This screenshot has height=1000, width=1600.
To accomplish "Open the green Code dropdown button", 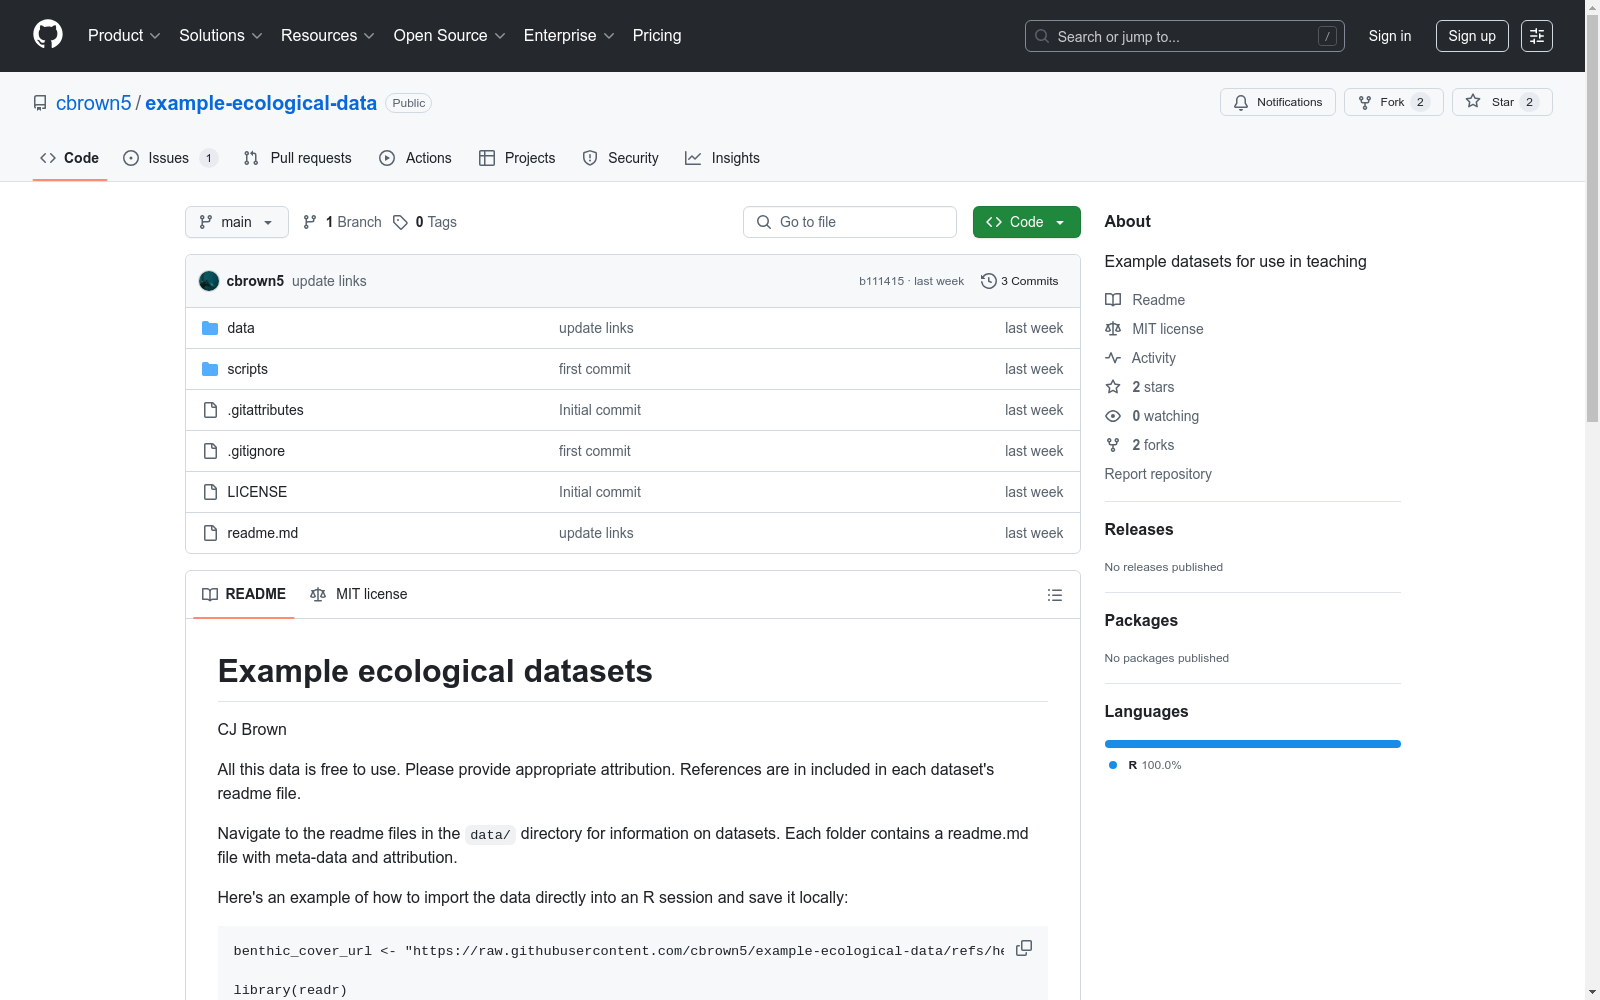I will tap(1026, 222).
